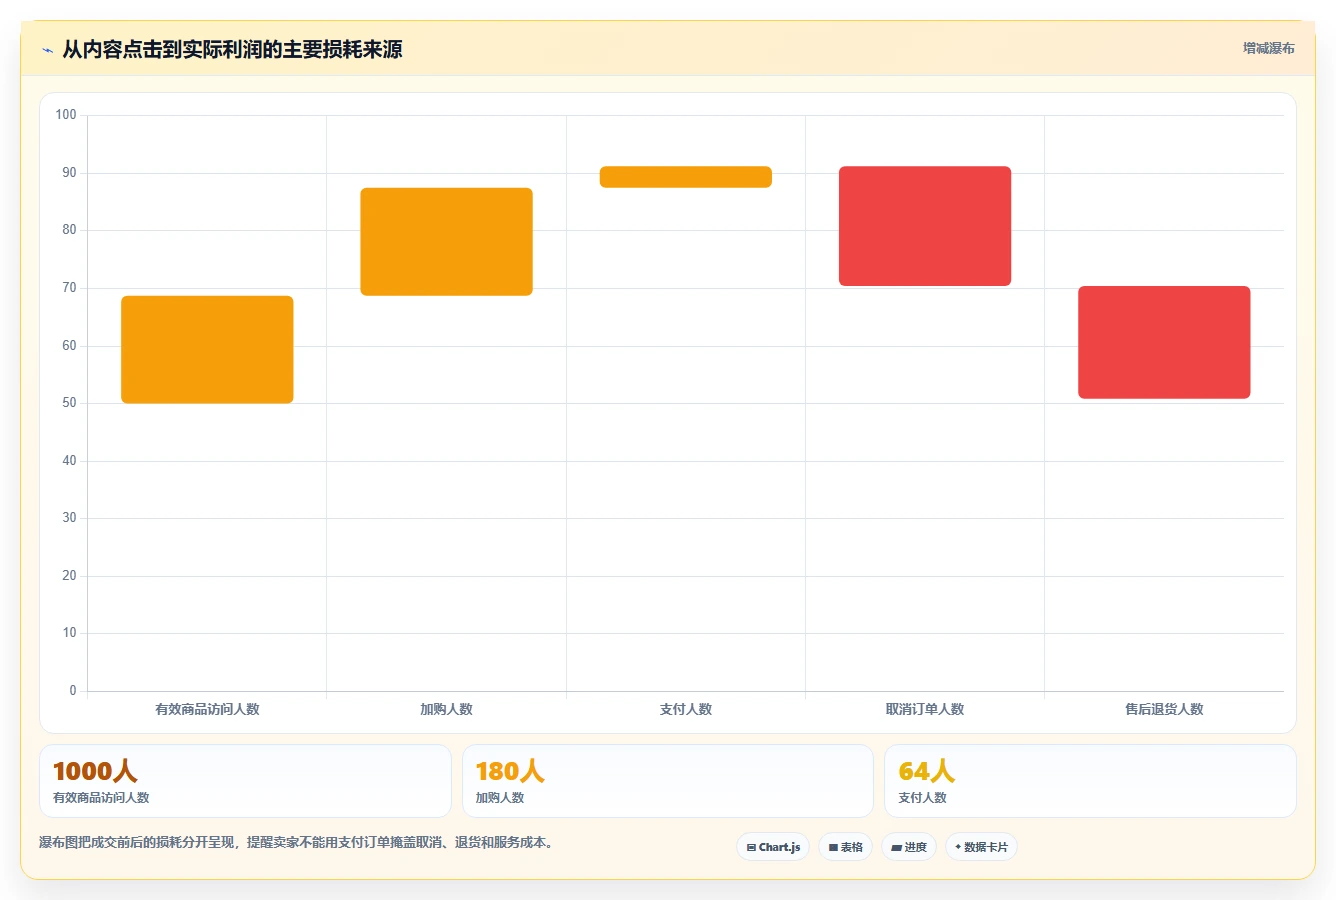Select the 进度 chip
The image size is (1336, 900).
pyautogui.click(x=908, y=847)
